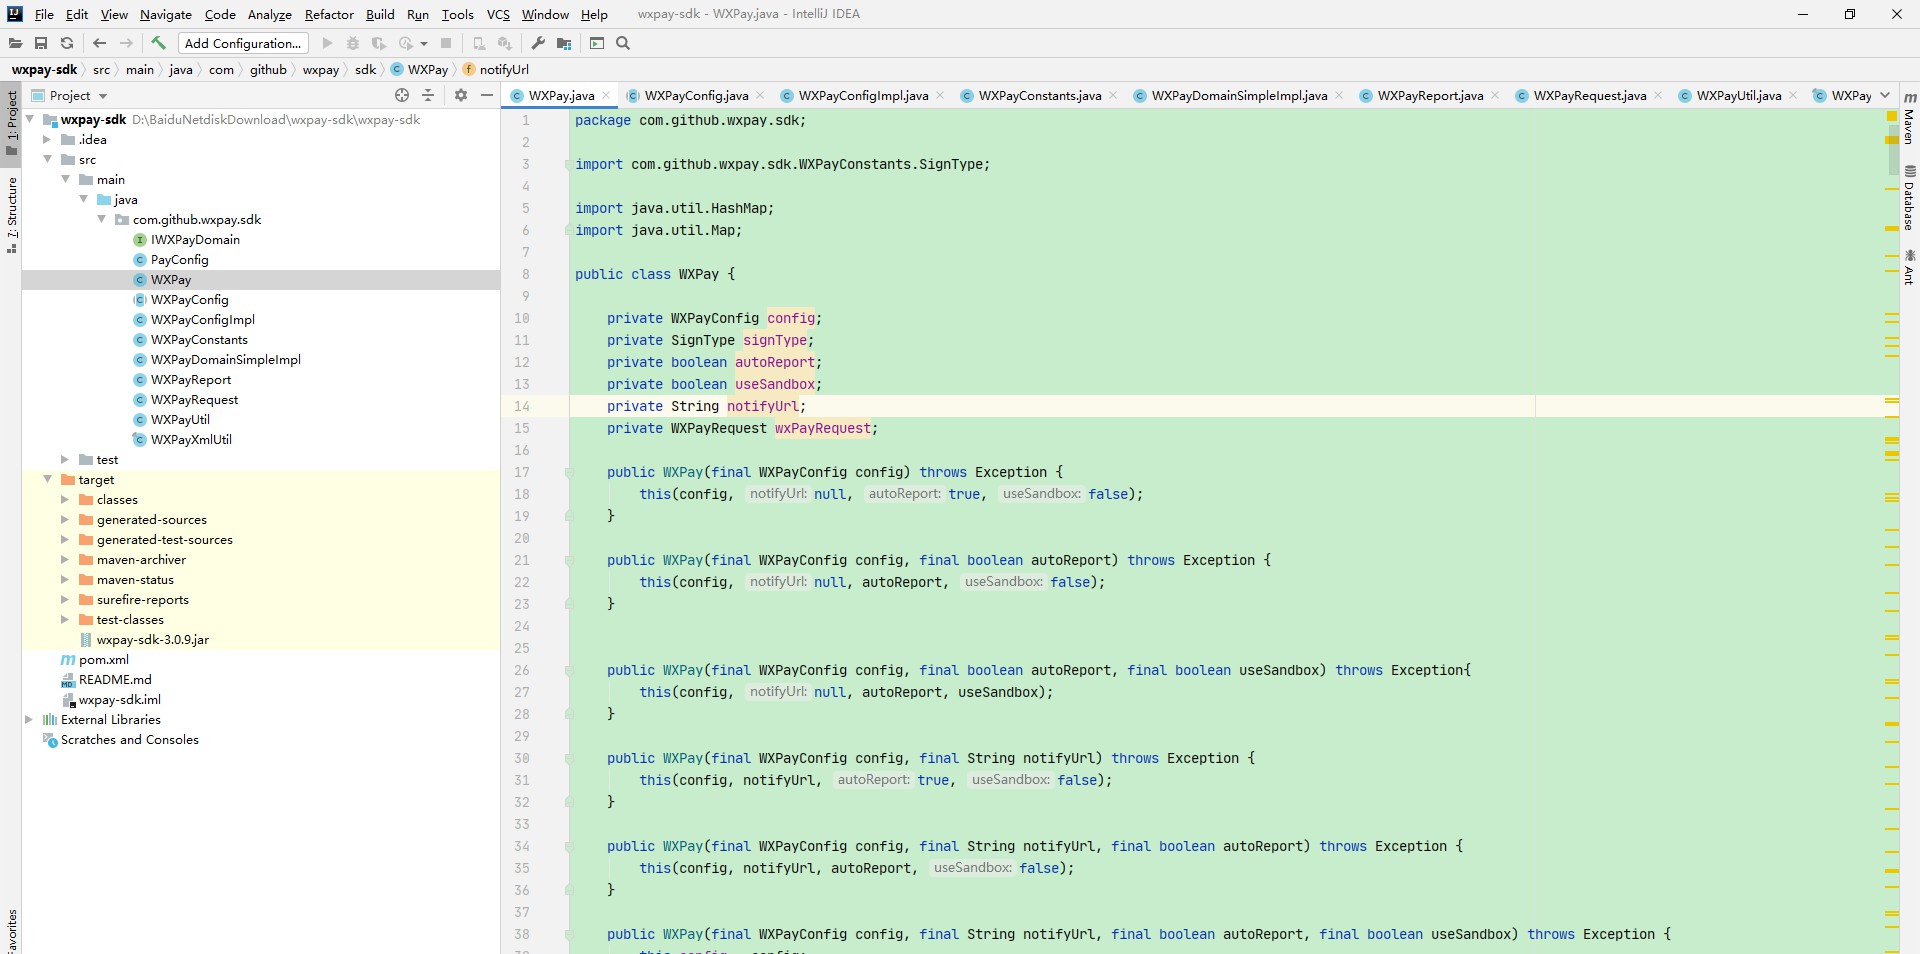Click the WXPay class breadcrumb
The width and height of the screenshot is (1920, 954).
pyautogui.click(x=420, y=69)
